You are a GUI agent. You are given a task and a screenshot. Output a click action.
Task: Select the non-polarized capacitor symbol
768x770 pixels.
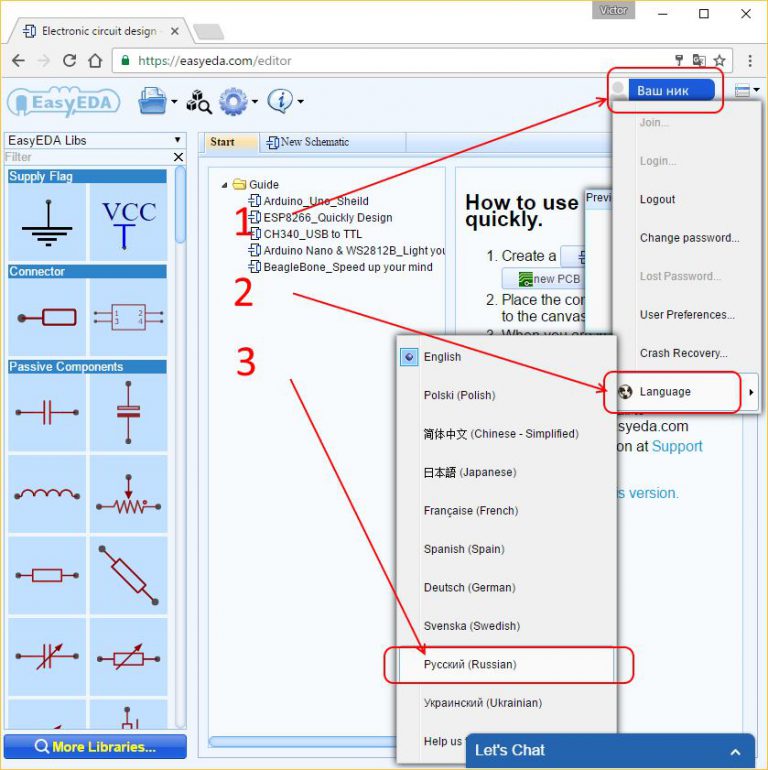(x=47, y=412)
